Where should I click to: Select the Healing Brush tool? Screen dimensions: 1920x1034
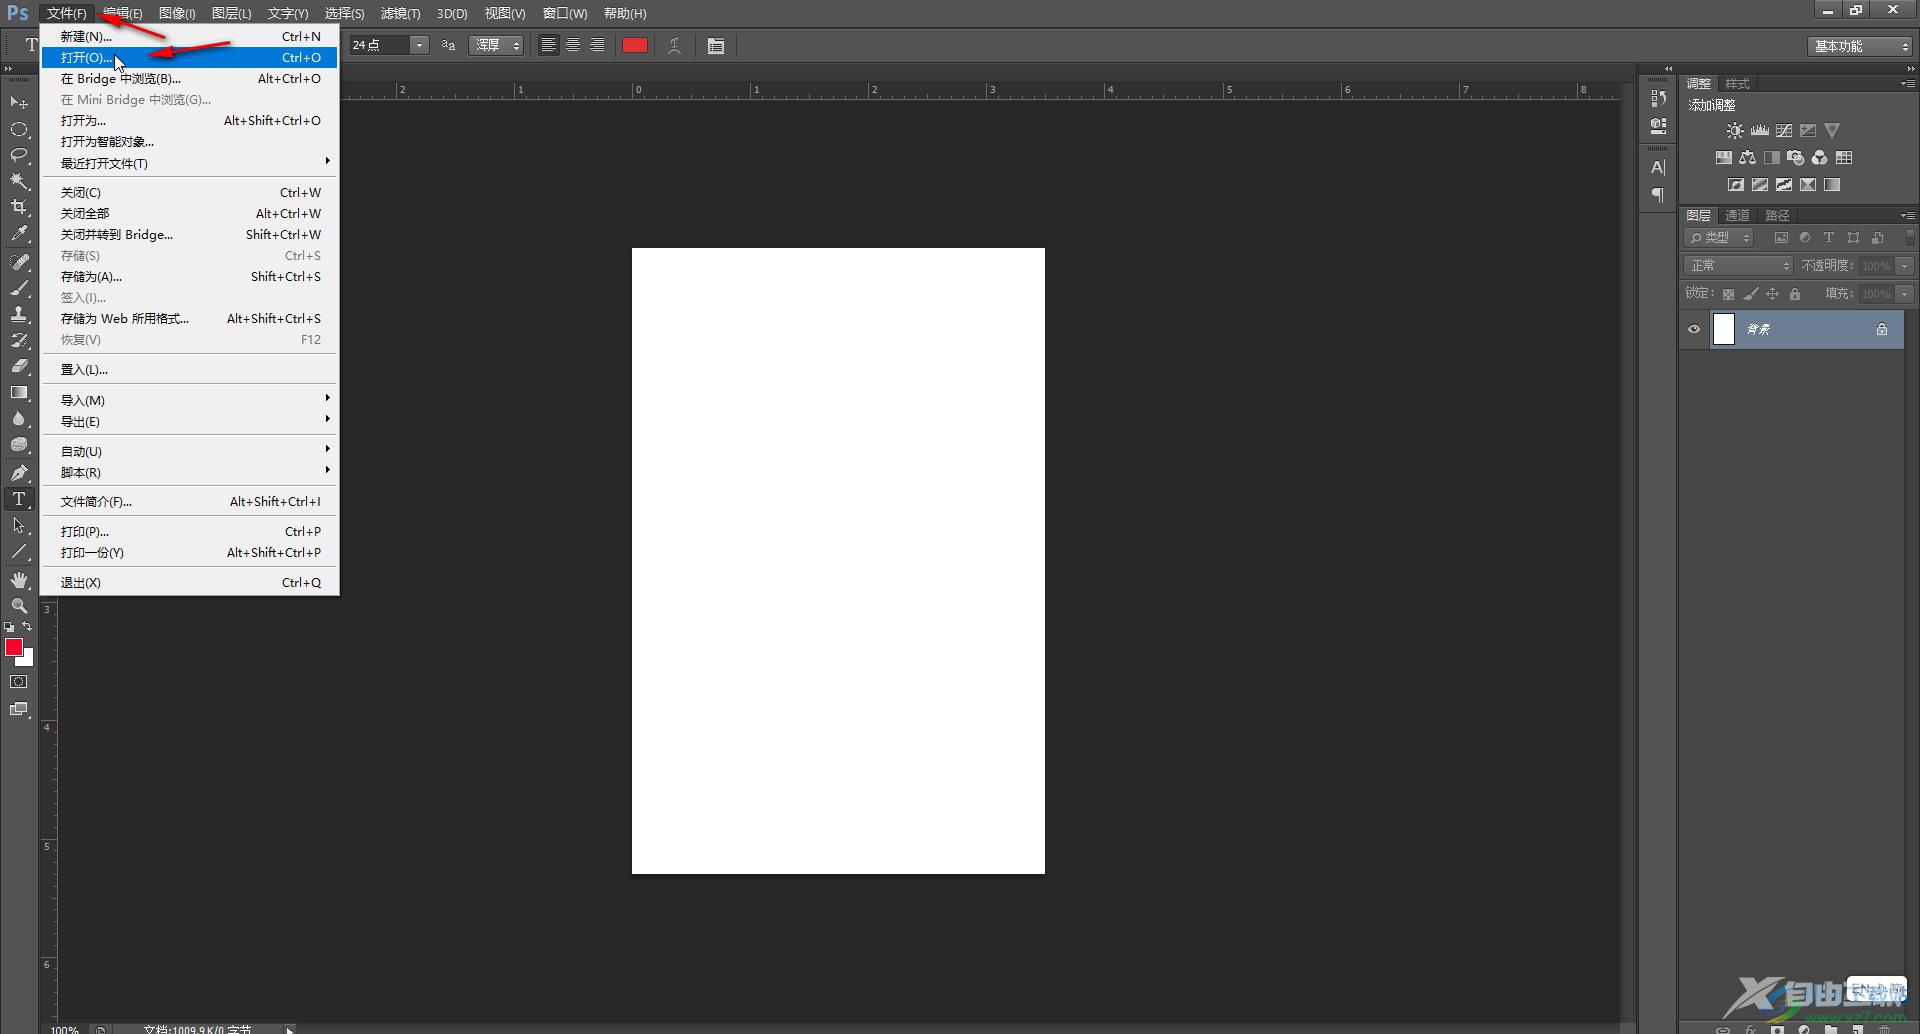[19, 262]
